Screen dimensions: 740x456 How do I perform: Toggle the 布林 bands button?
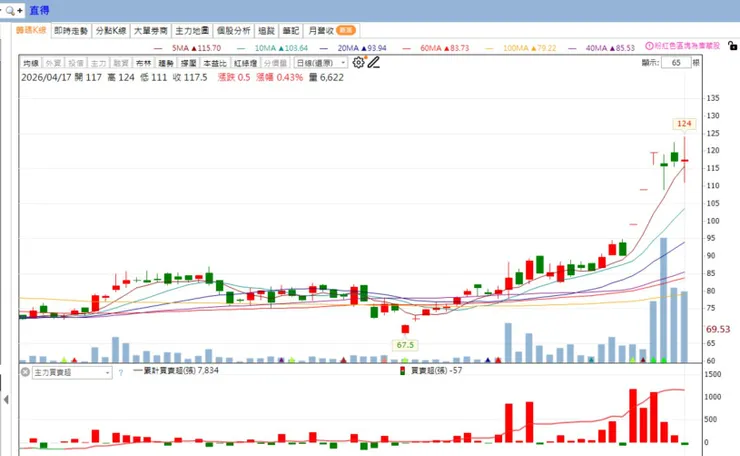143,63
